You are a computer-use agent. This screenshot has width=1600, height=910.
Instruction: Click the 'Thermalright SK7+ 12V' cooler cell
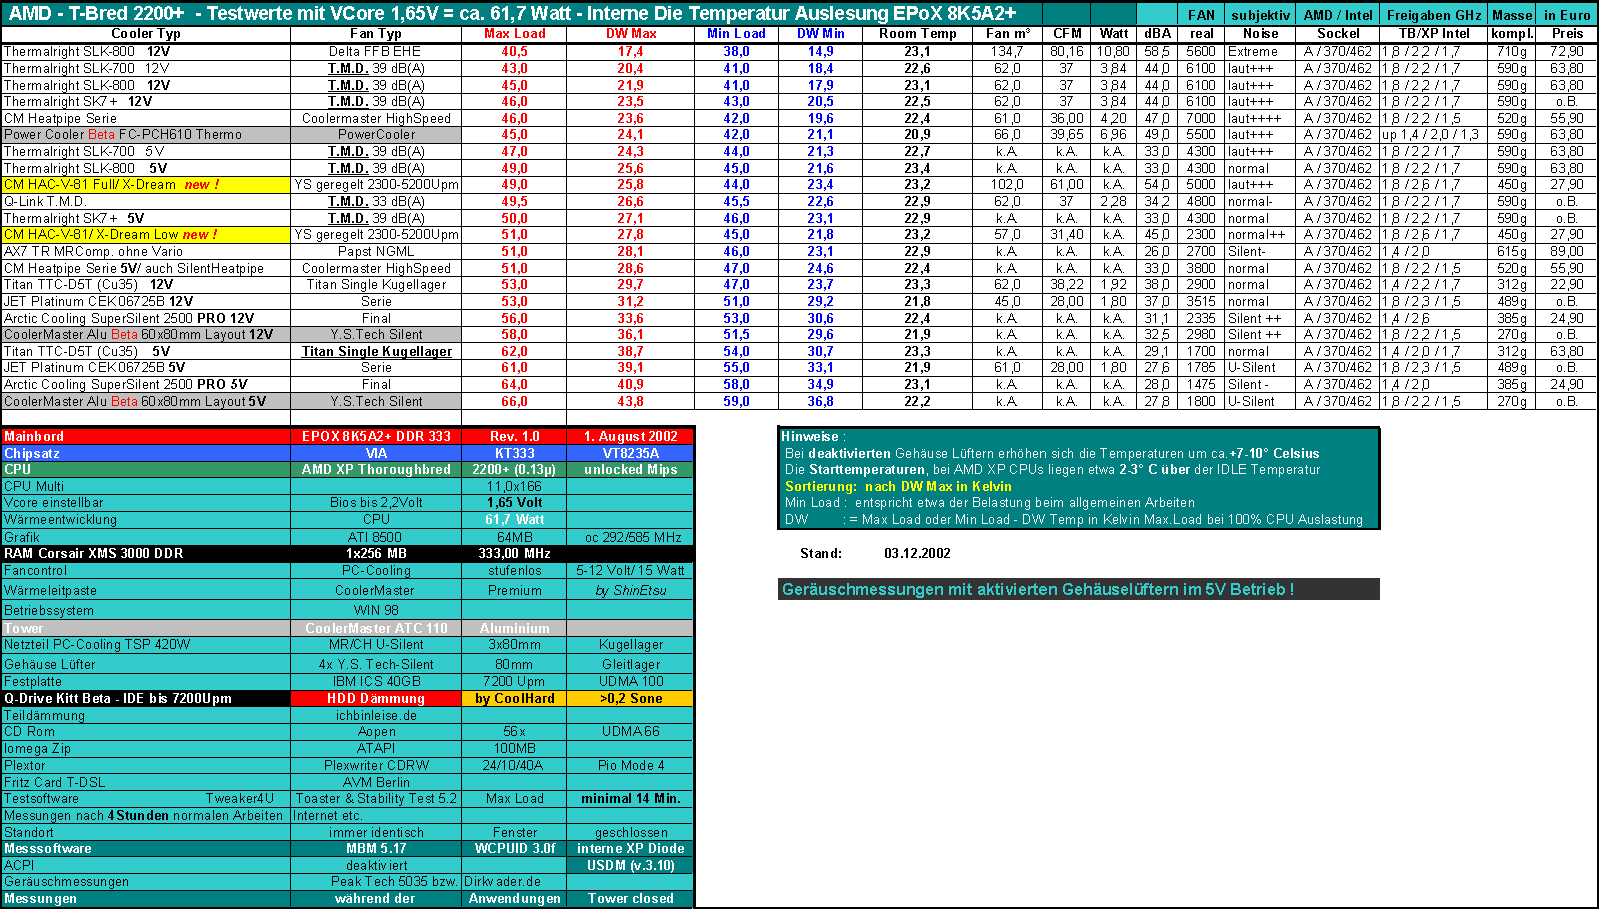[146, 102]
